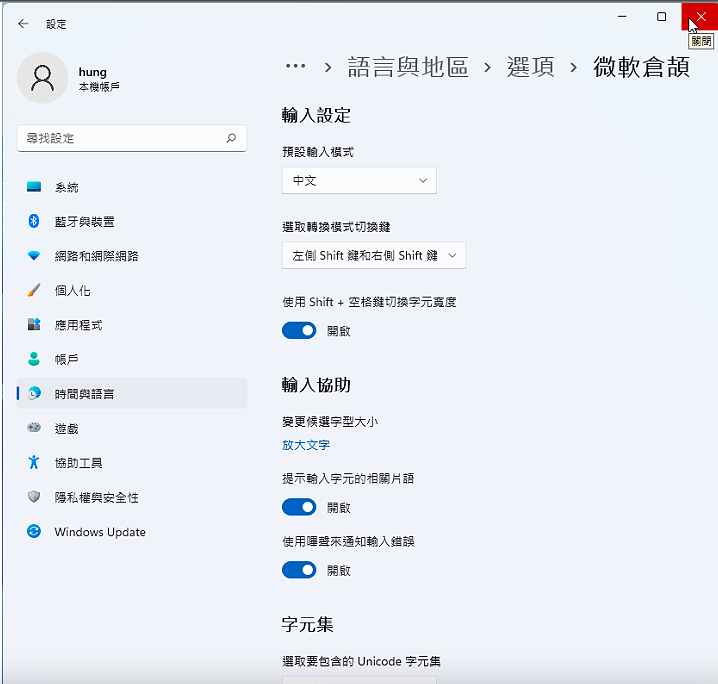Close the 設定 window
The image size is (718, 684).
tap(700, 16)
